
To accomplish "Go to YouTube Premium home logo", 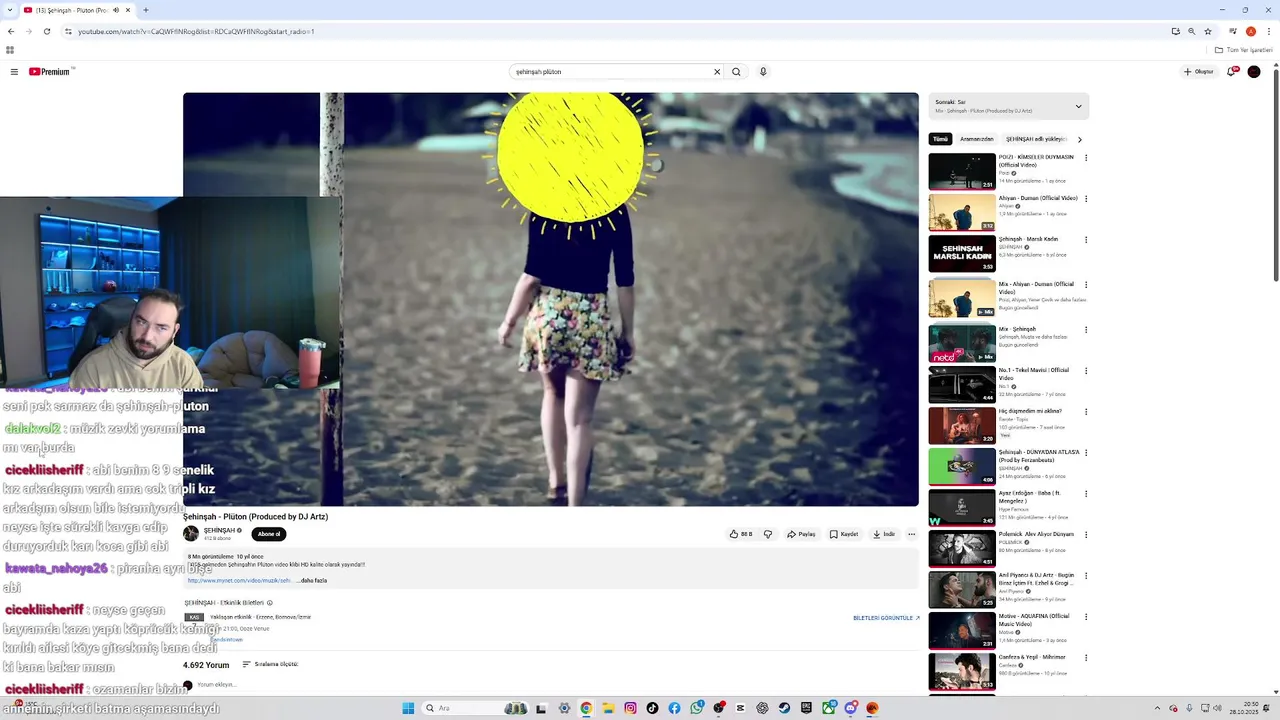I will (49, 72).
